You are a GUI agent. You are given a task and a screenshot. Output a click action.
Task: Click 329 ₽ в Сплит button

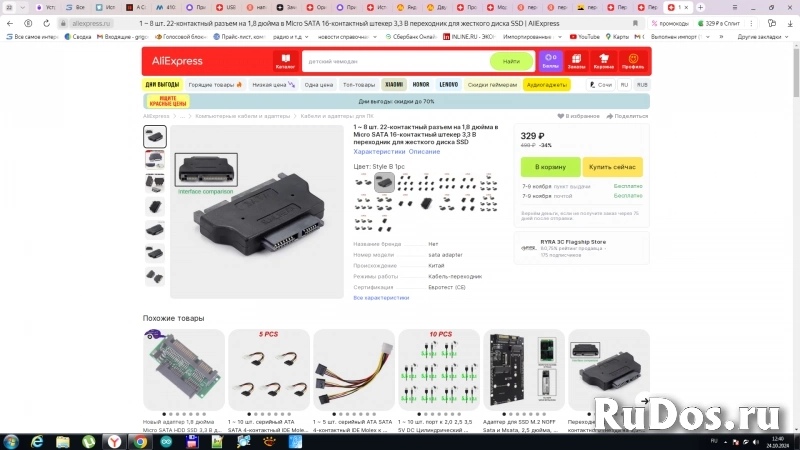click(718, 23)
